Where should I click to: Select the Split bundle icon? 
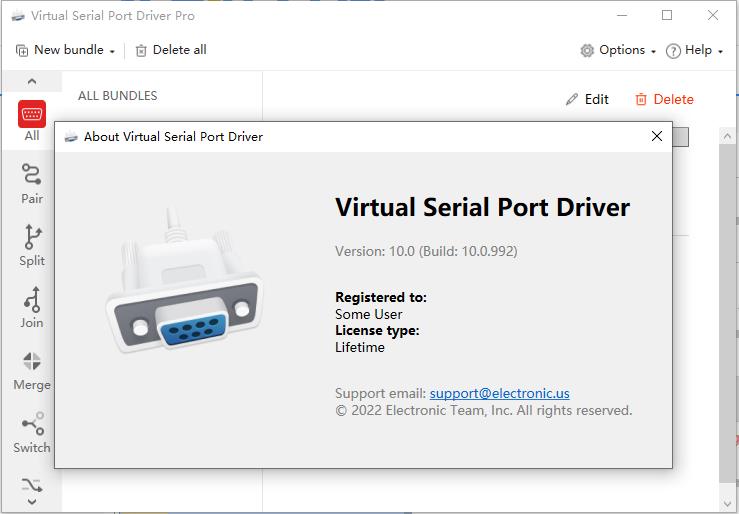32,237
